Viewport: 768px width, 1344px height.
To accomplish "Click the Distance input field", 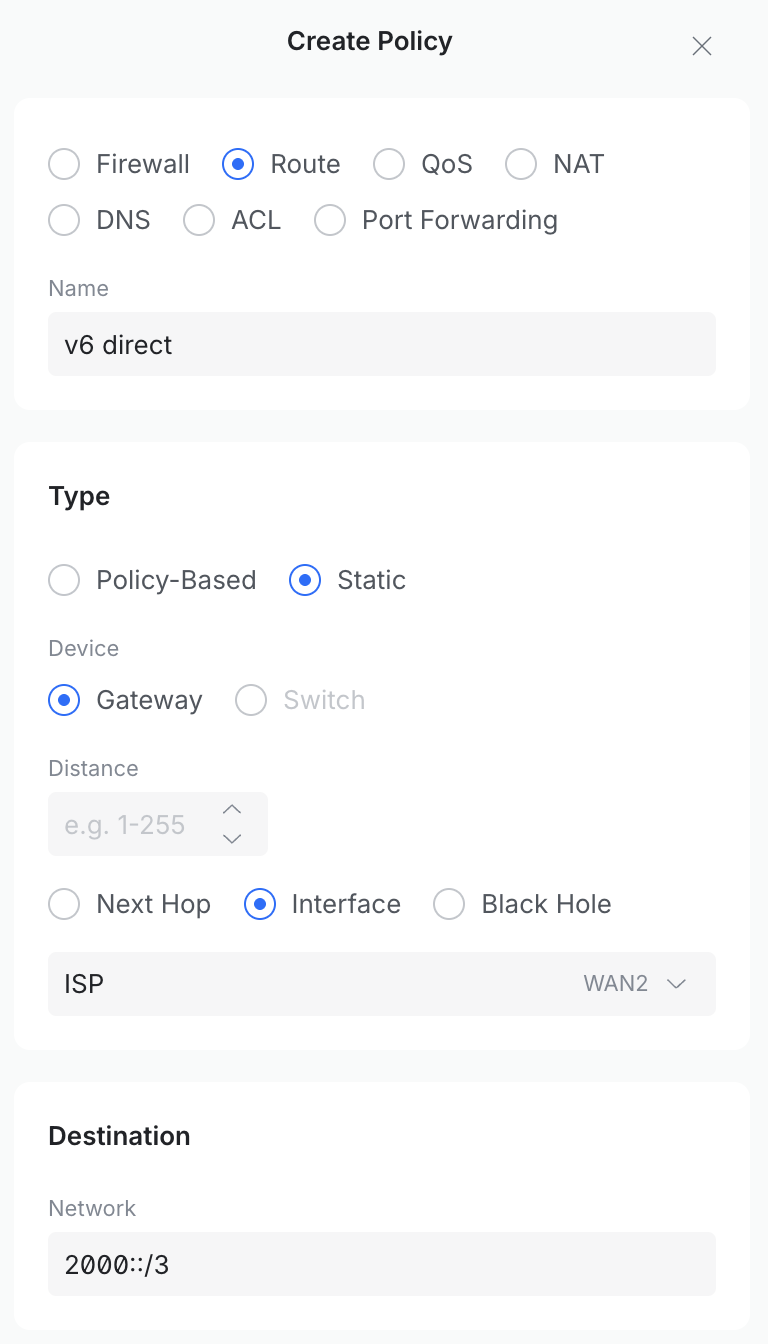I will tap(130, 824).
